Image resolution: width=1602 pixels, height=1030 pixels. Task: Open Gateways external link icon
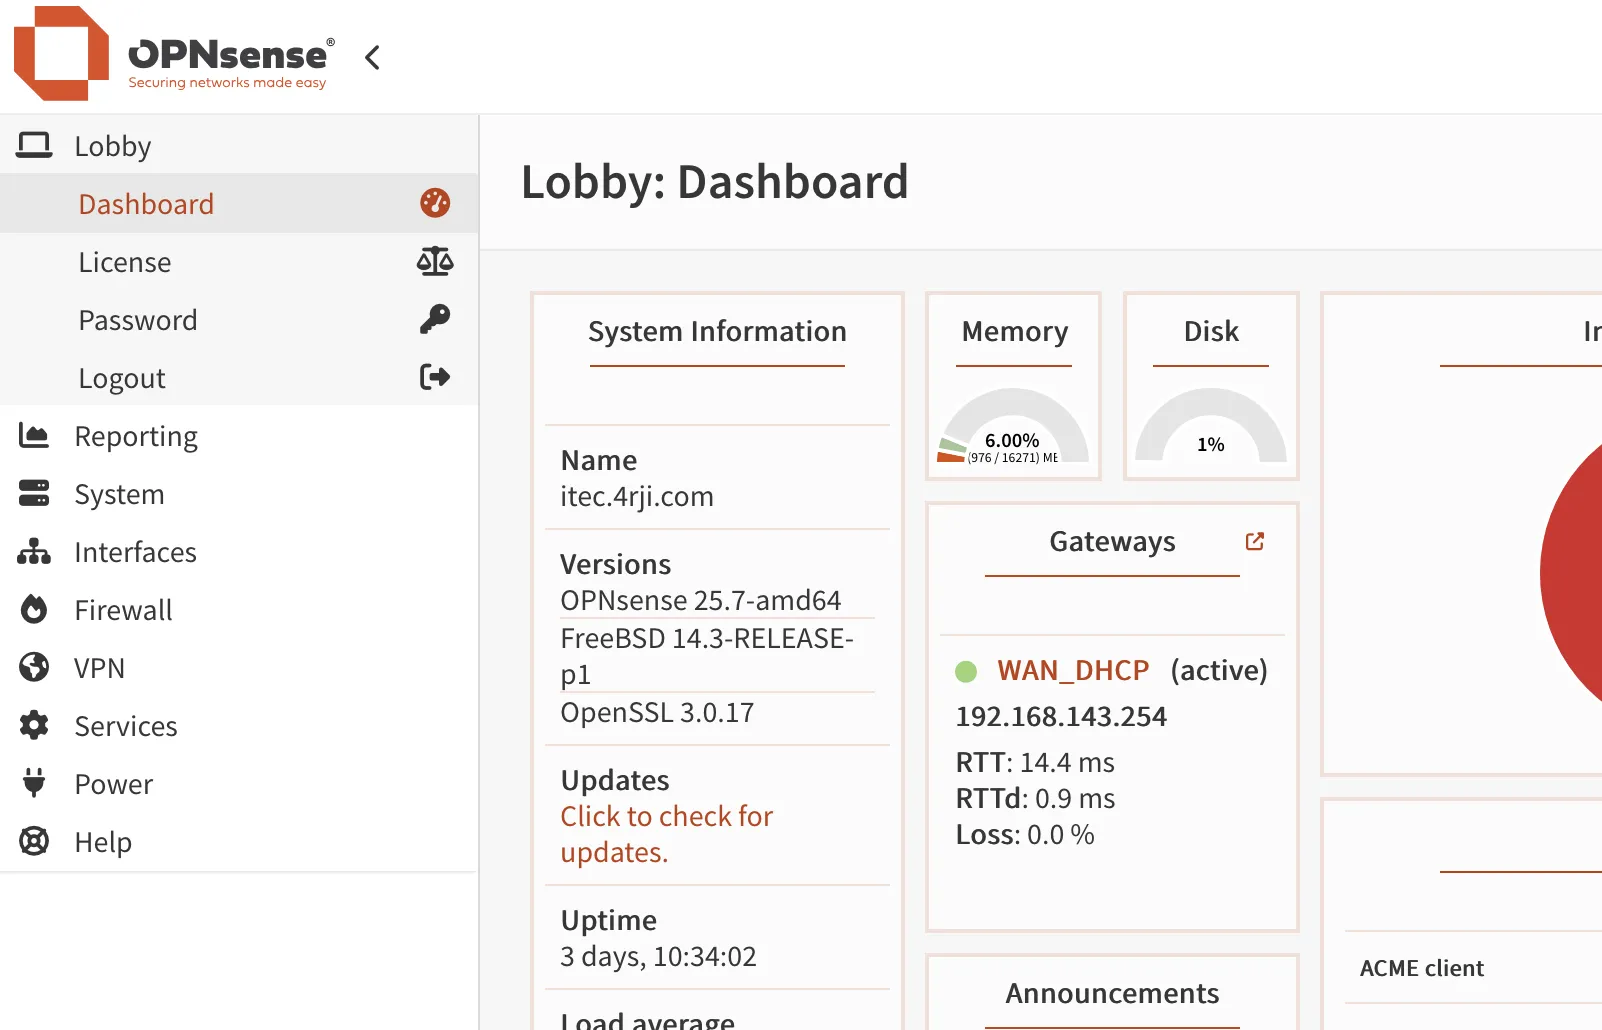coord(1255,541)
